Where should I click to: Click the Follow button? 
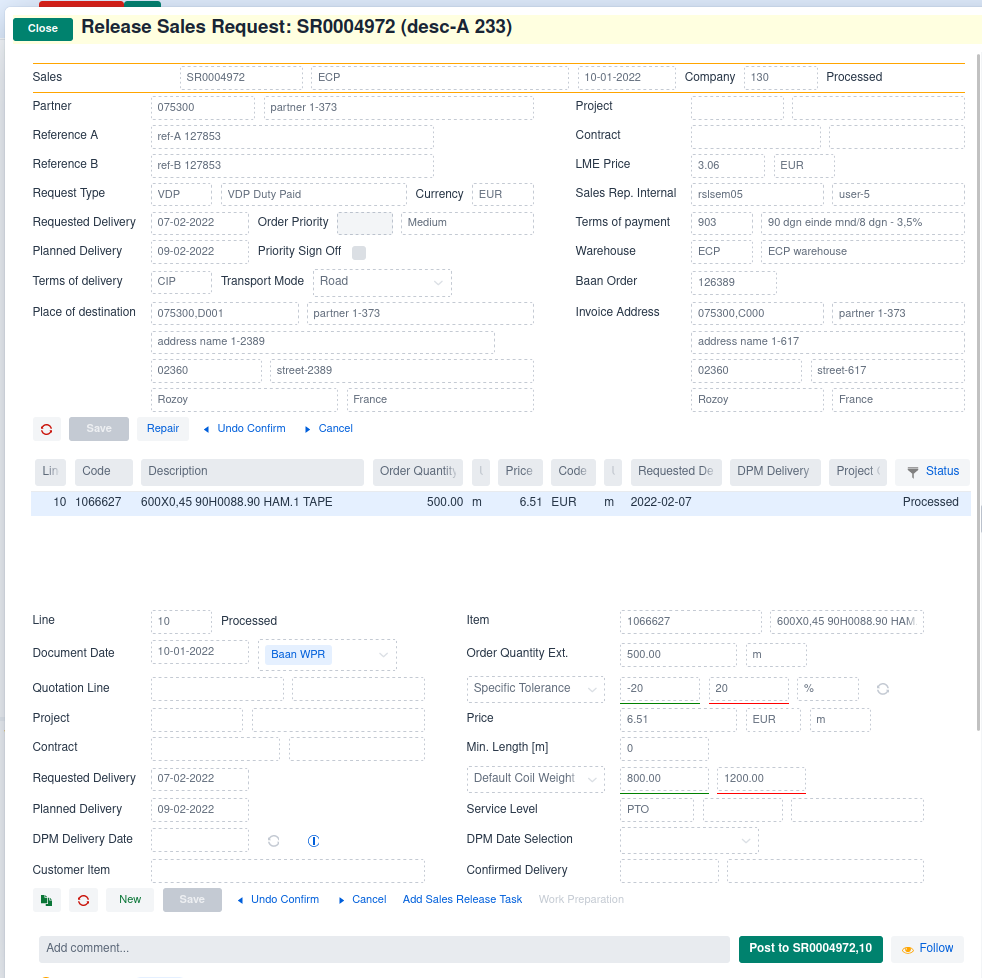tap(928, 949)
